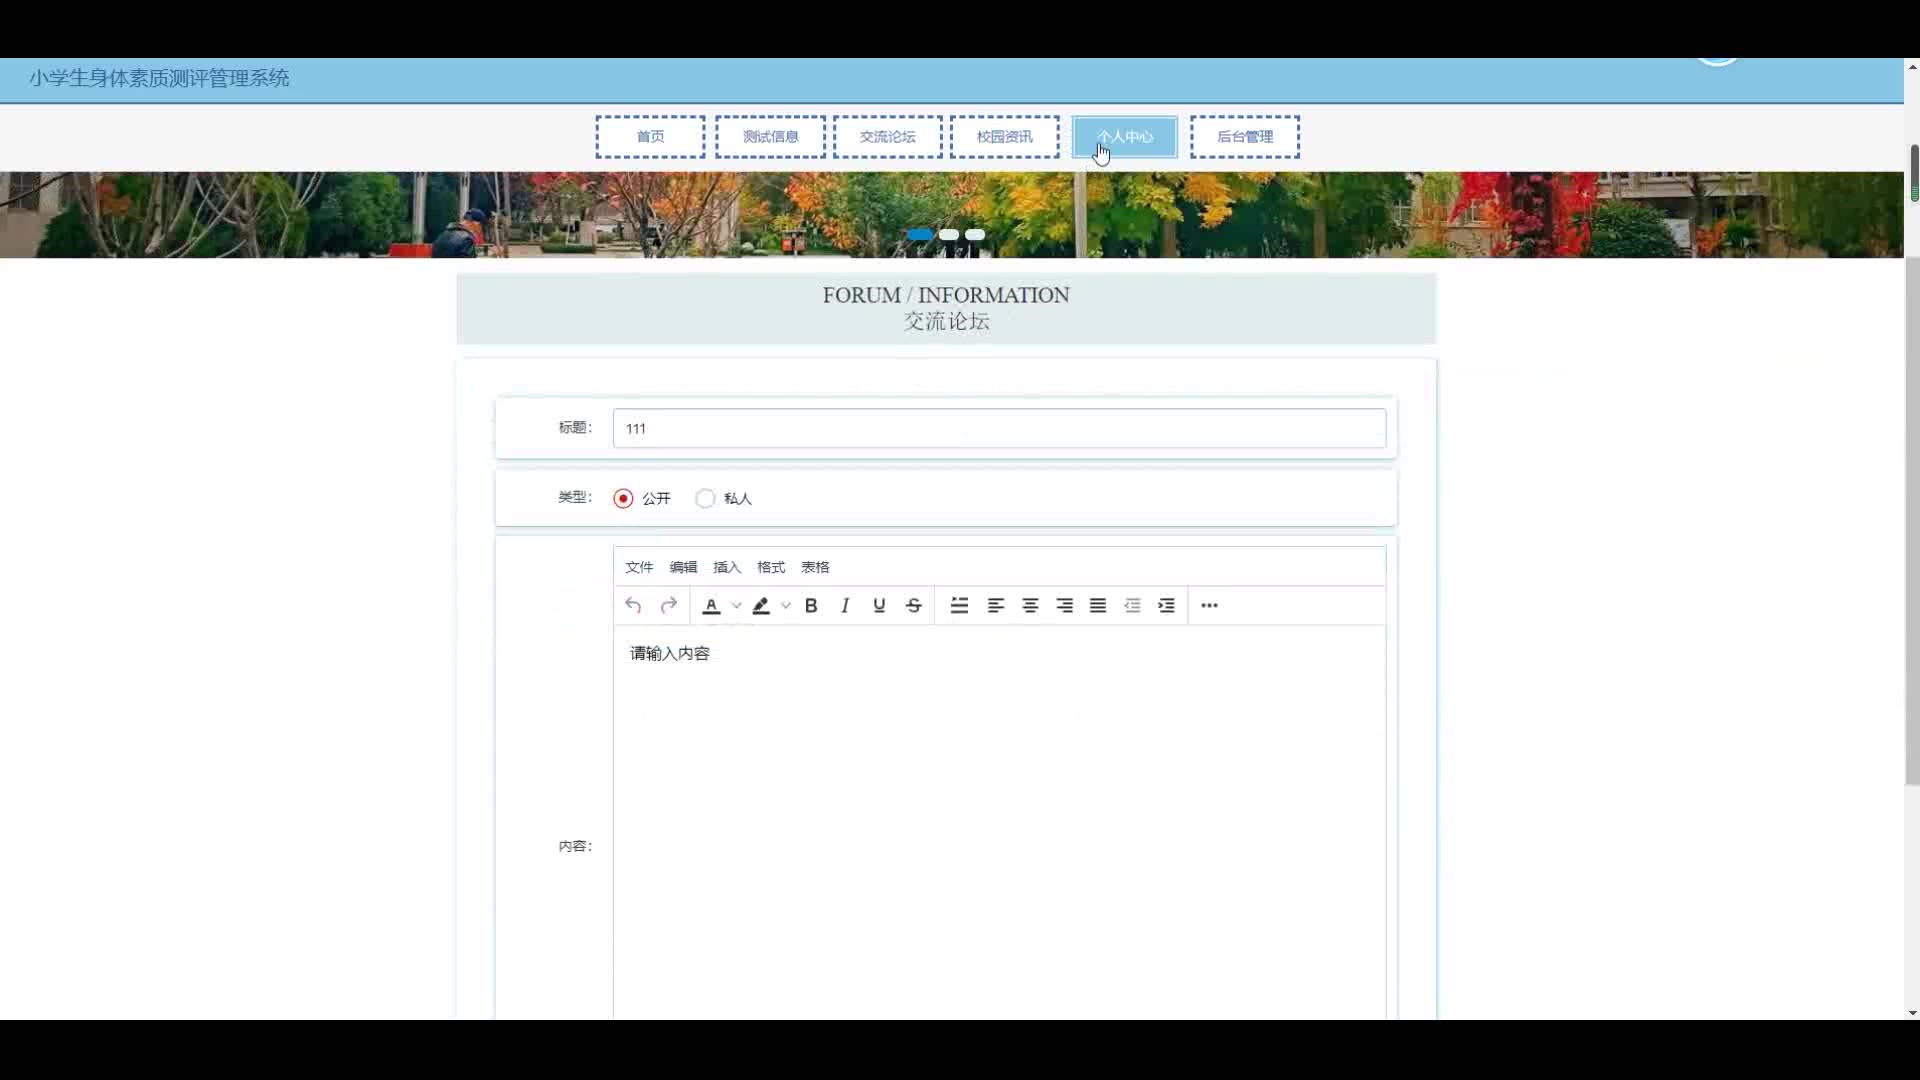Click the 标题 input field containing 111
Screen dimensions: 1920x1080
pyautogui.click(x=999, y=428)
